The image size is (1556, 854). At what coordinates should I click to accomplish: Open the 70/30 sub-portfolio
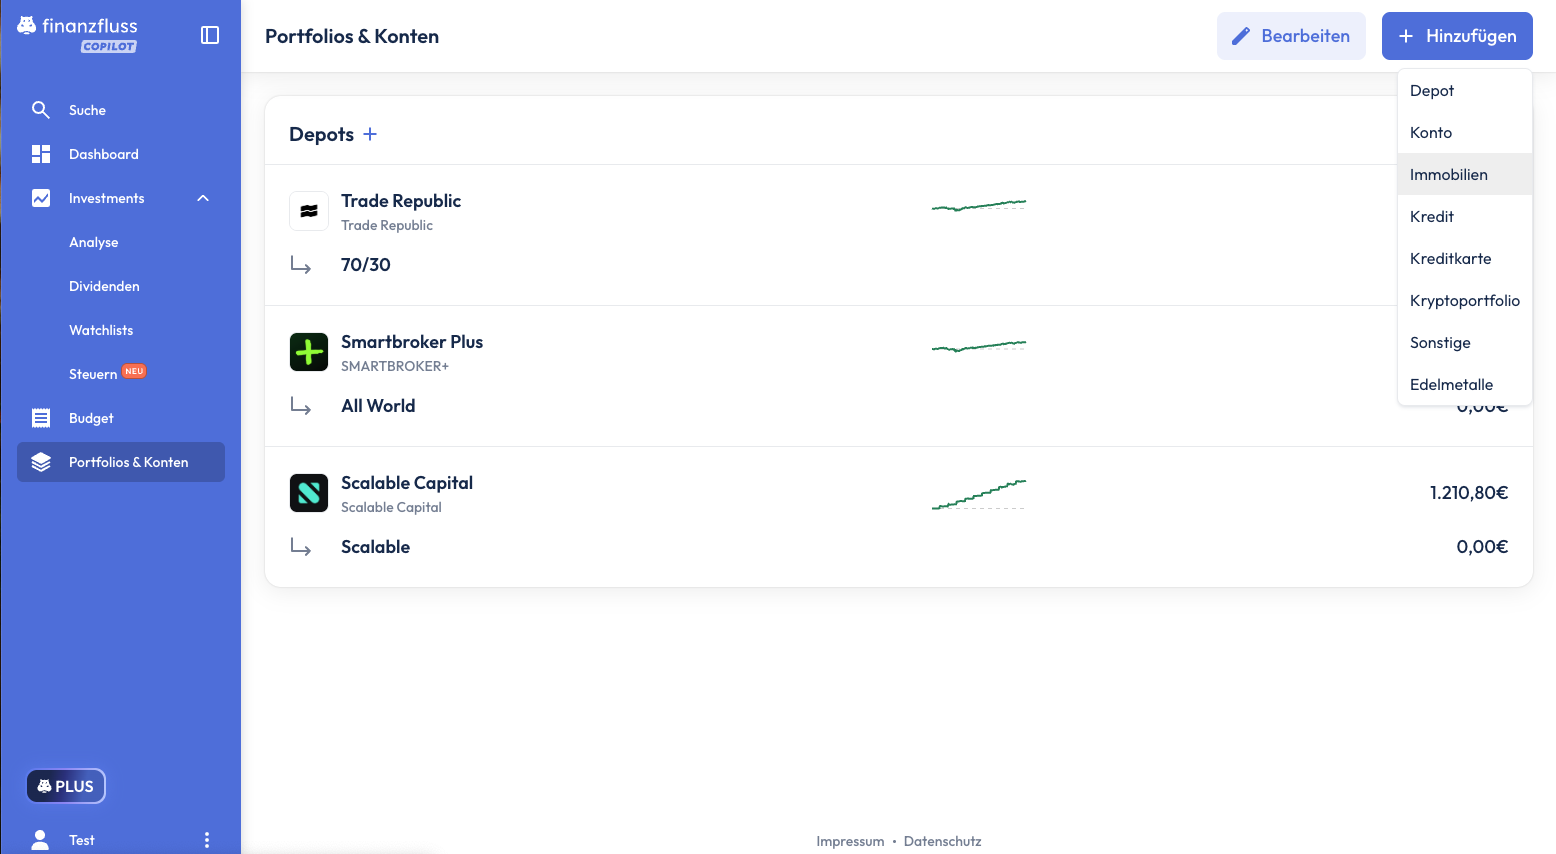(366, 265)
